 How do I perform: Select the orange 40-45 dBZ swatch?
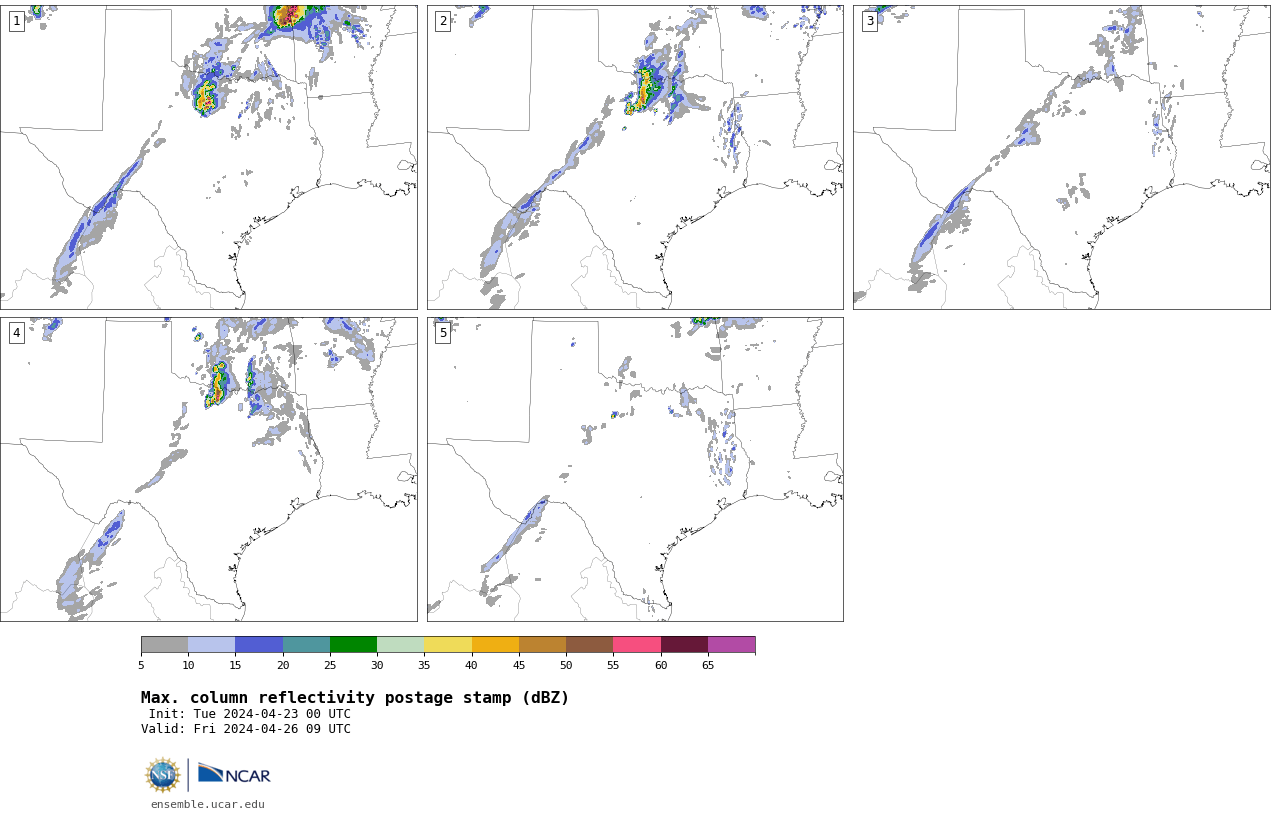[x=495, y=644]
